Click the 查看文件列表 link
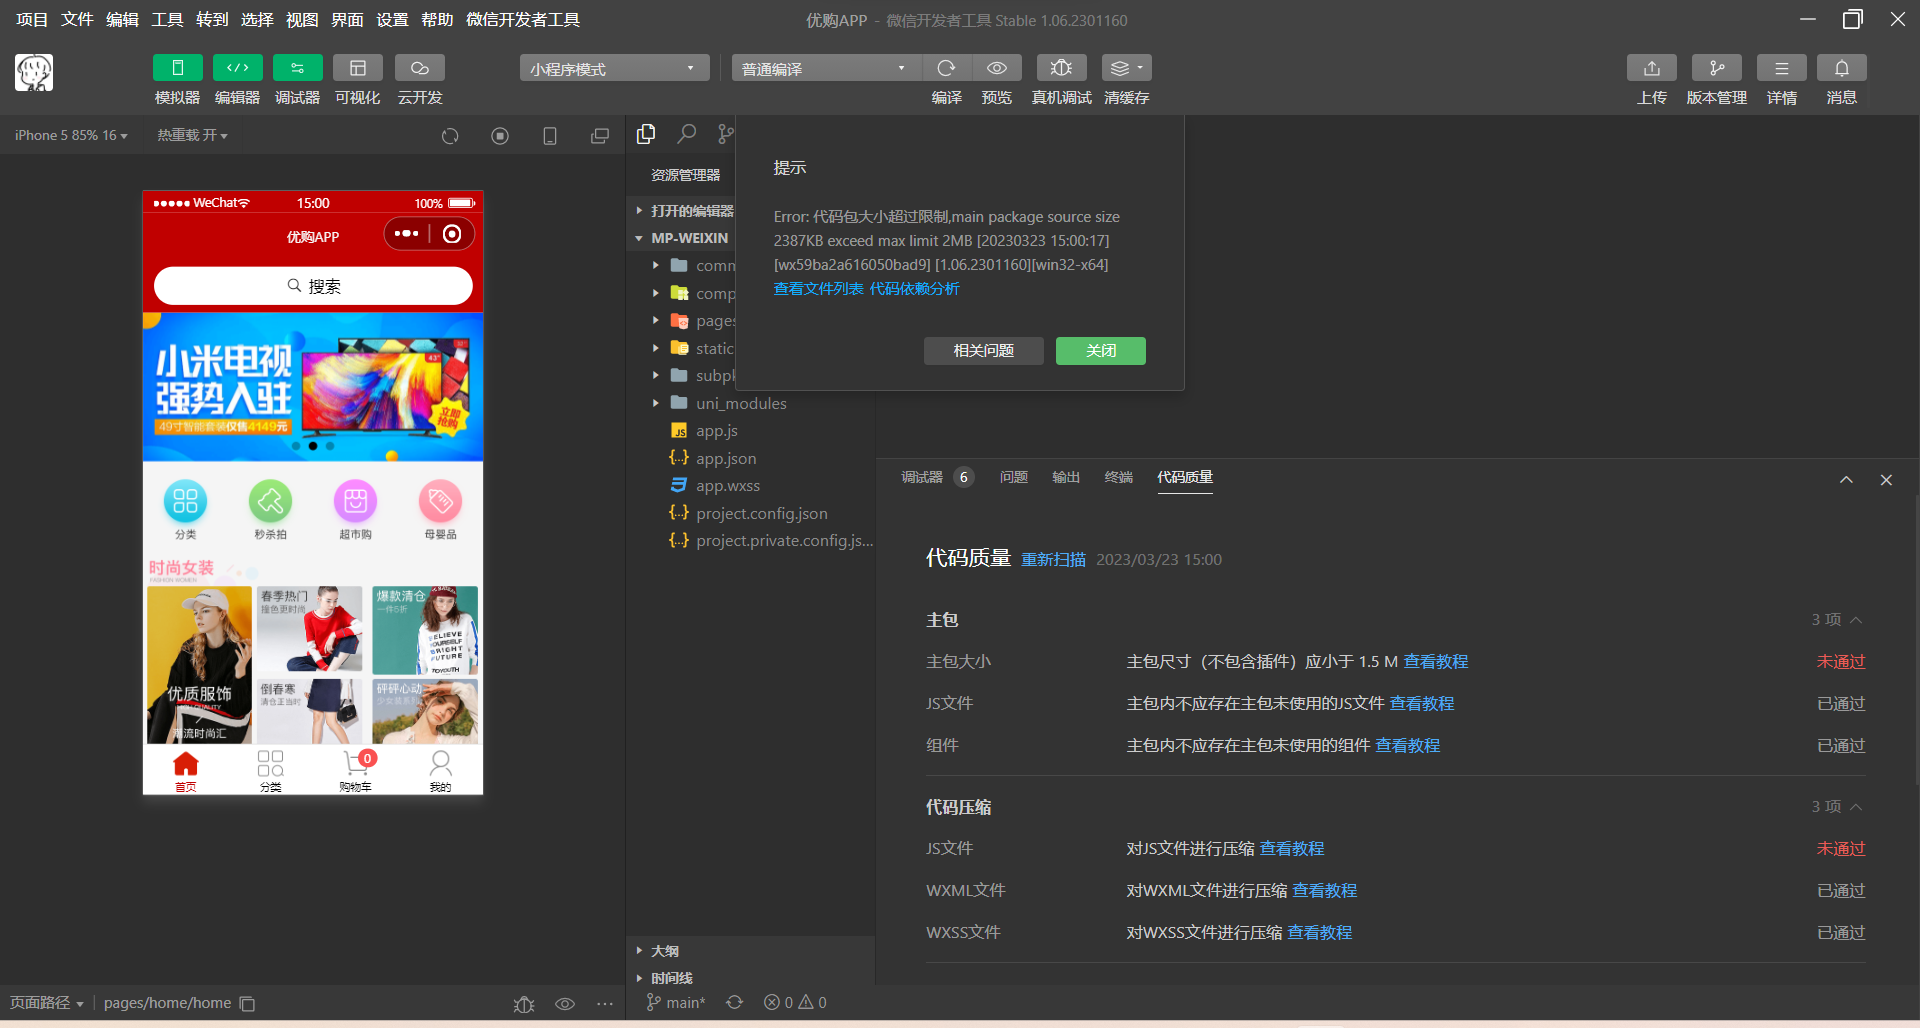 [818, 289]
